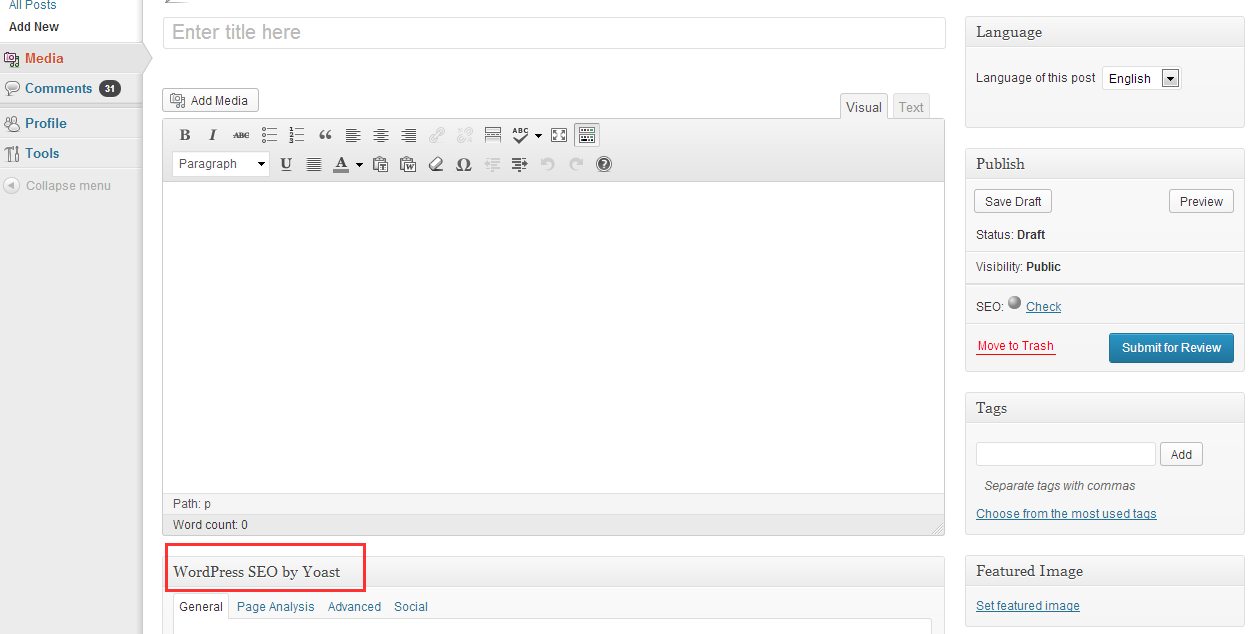This screenshot has width=1255, height=634.
Task: Toggle underline formatting
Action: click(286, 164)
